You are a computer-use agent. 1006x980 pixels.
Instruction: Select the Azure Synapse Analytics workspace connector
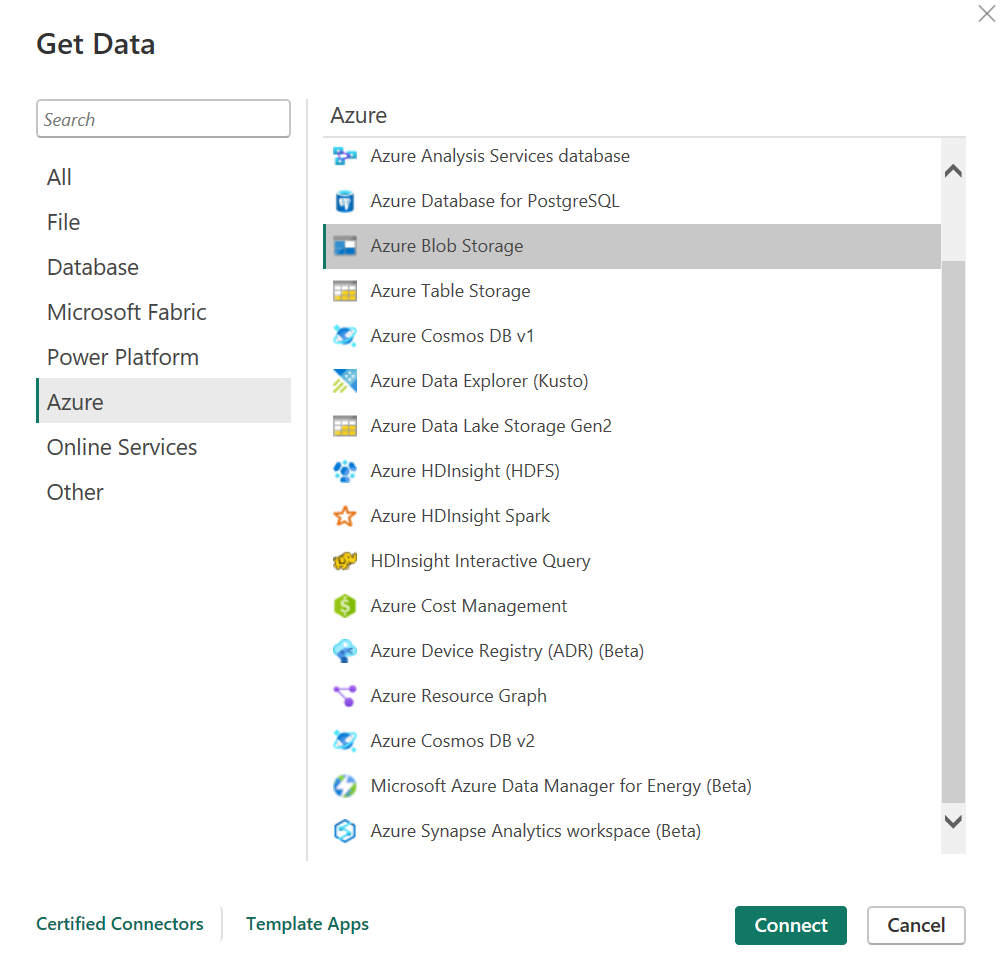click(x=535, y=831)
